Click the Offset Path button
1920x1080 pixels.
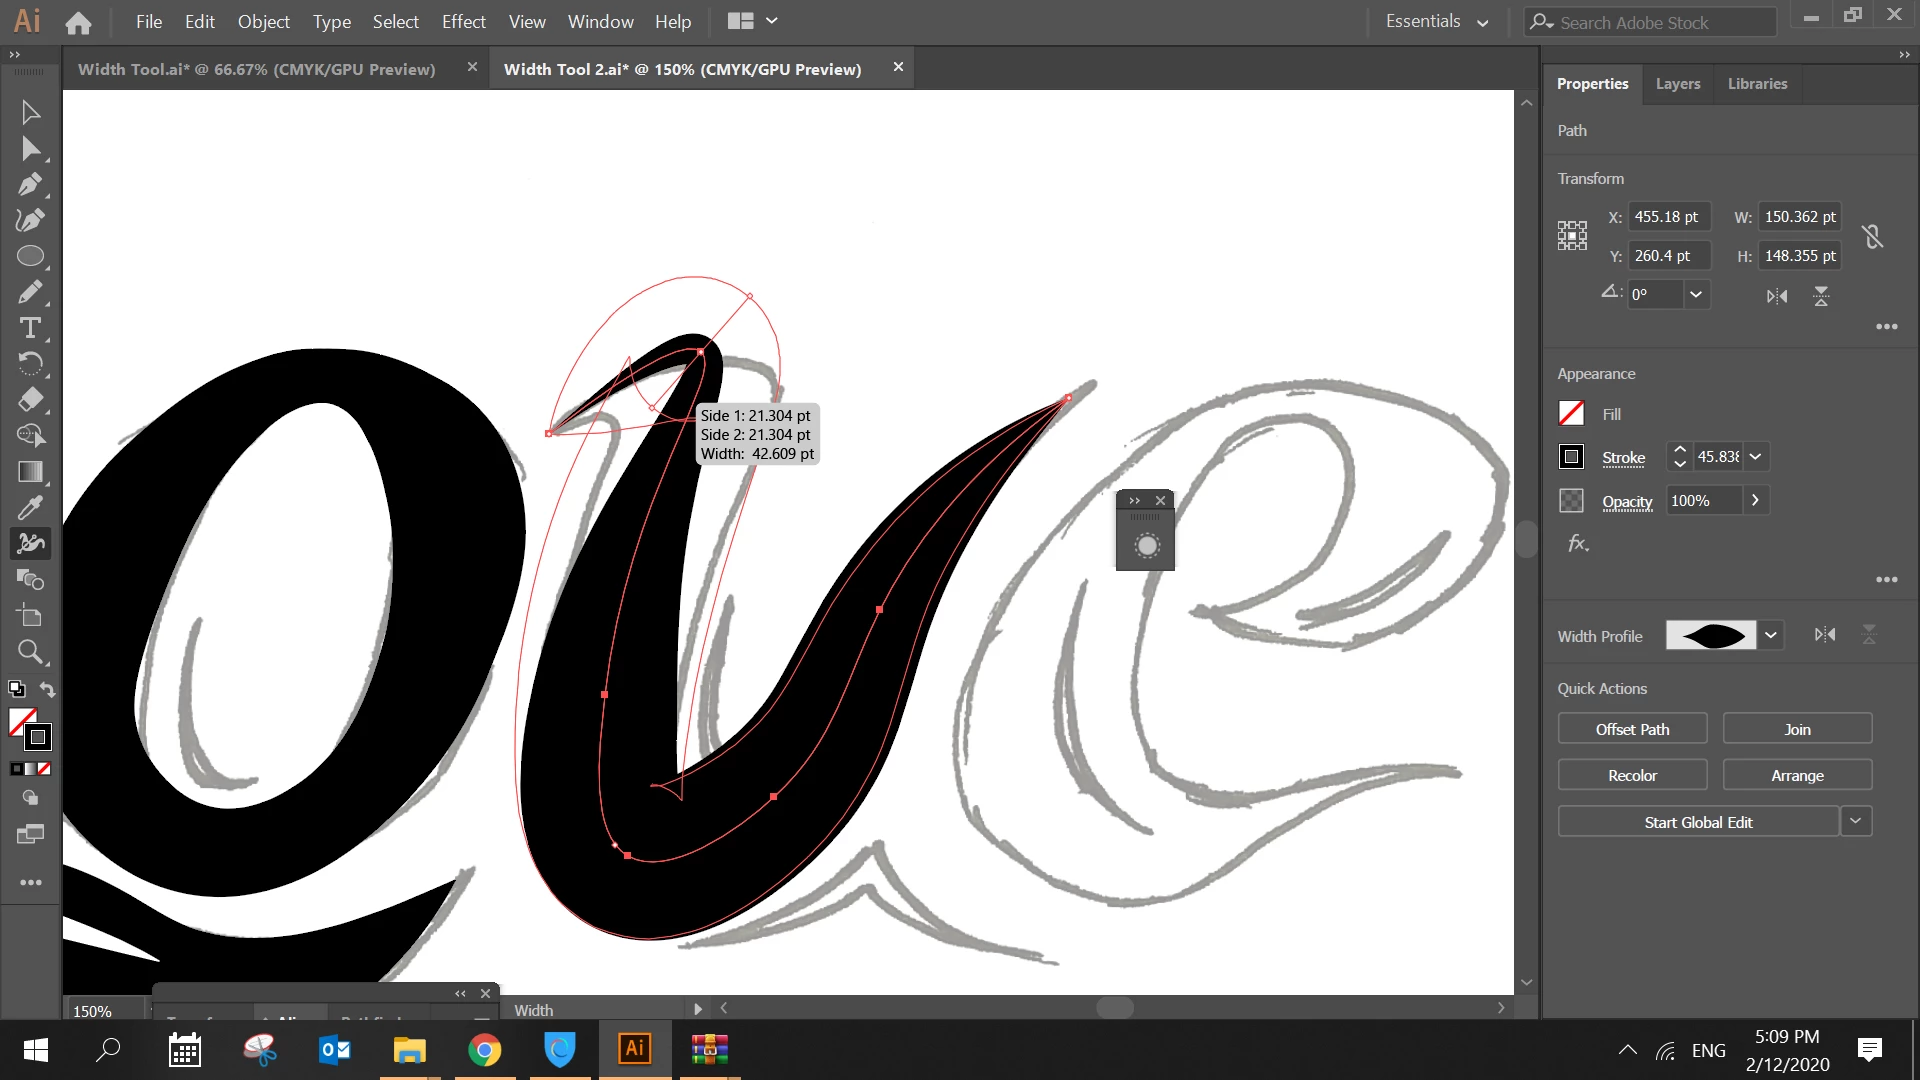(1632, 729)
